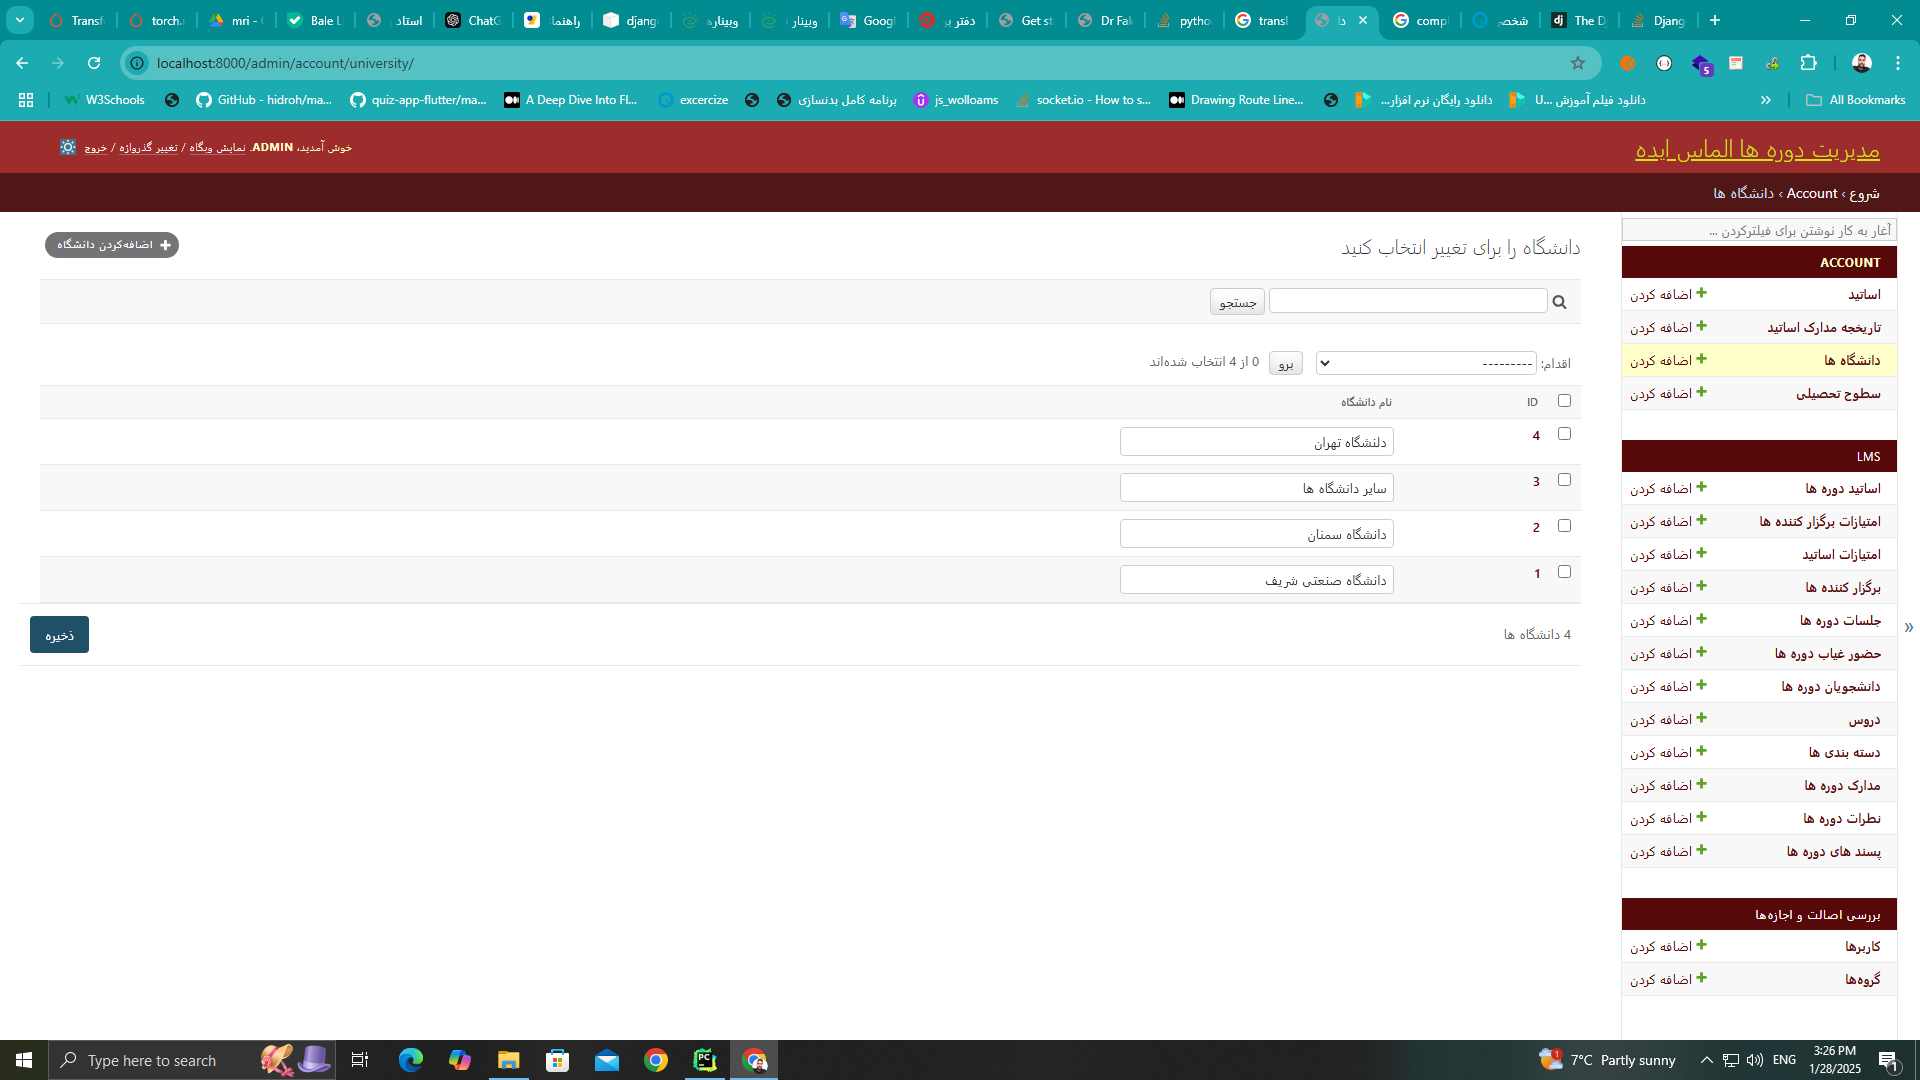Click the plus icon beside کاربرها
This screenshot has width=1920, height=1080.
1701,946
